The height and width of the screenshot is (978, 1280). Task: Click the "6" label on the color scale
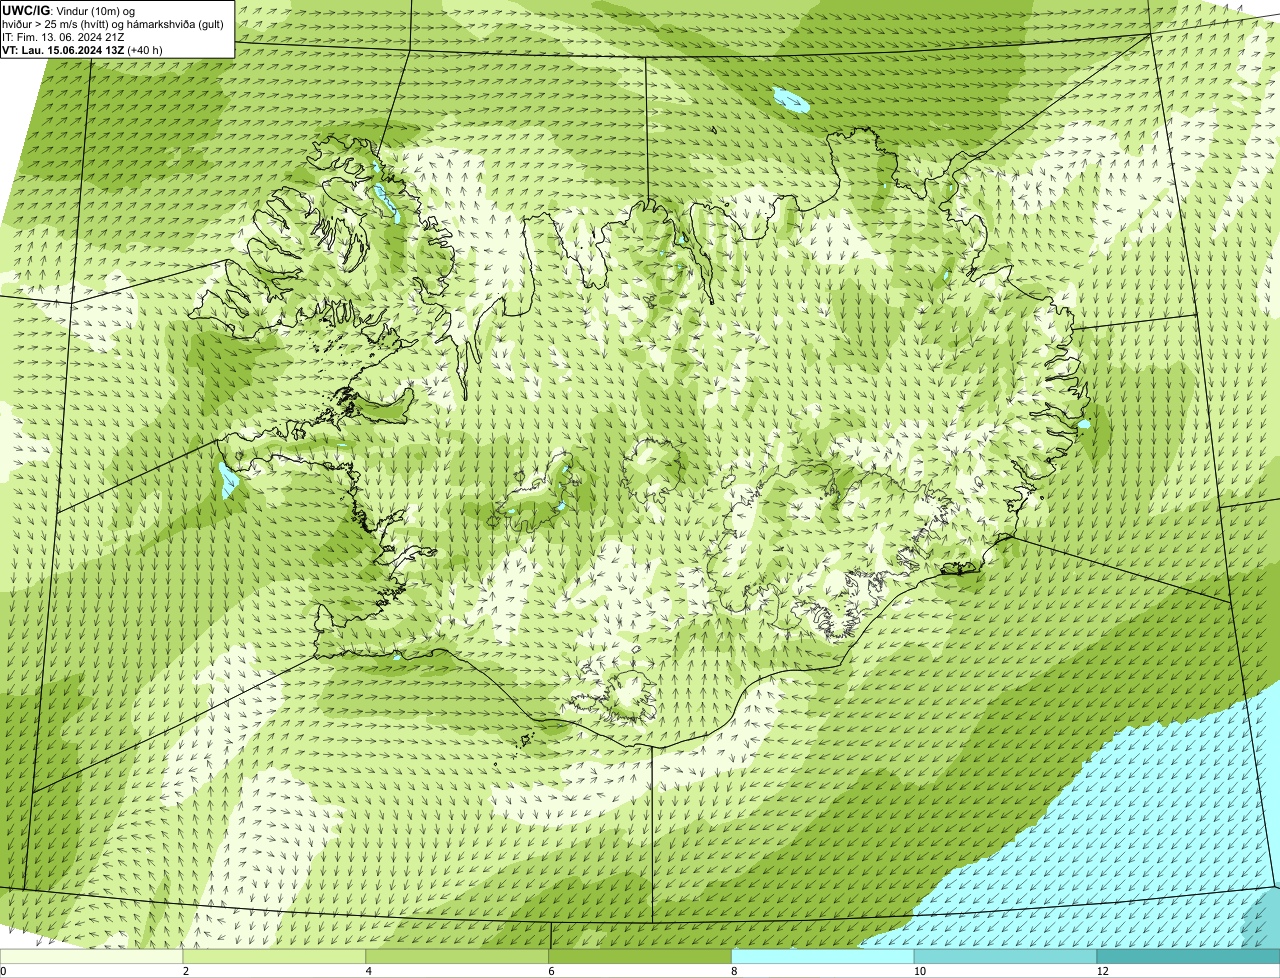[552, 971]
